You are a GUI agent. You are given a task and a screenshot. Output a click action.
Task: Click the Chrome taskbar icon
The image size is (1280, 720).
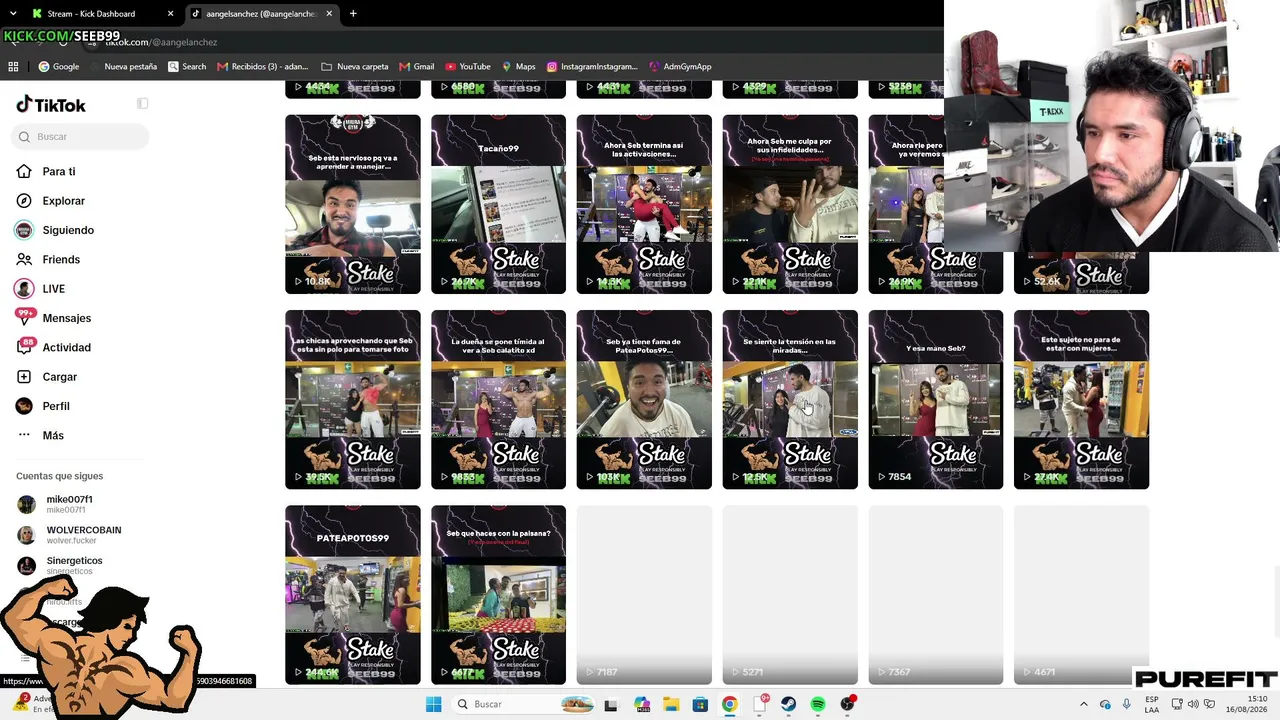point(730,704)
